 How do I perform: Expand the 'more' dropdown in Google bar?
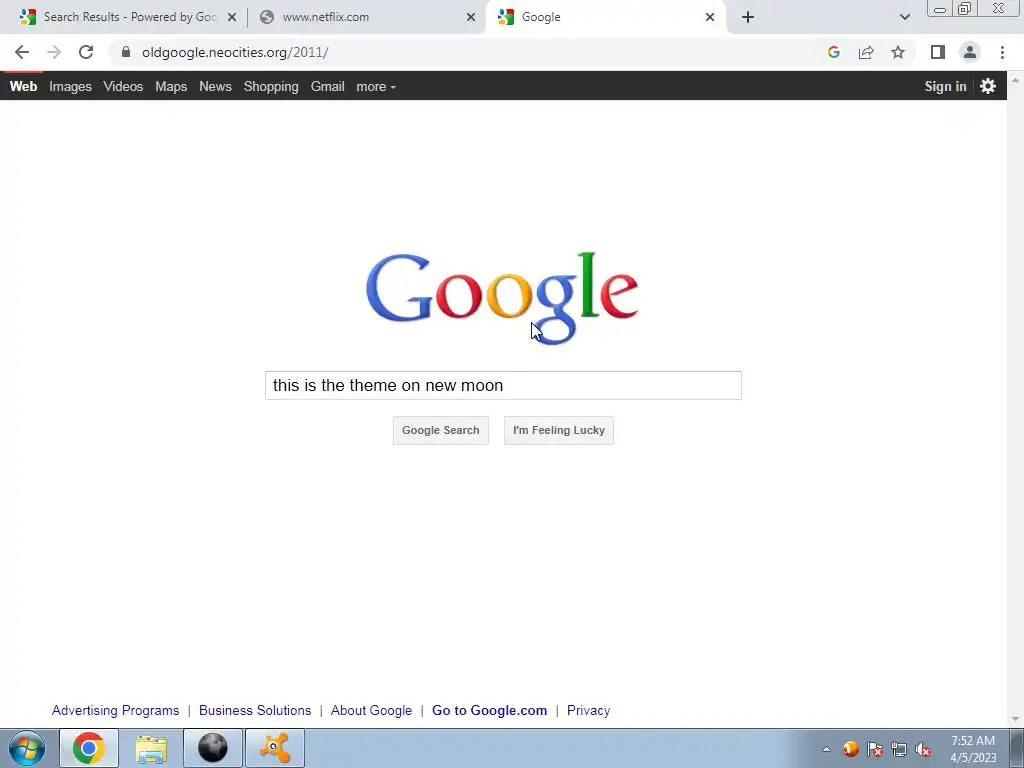(x=376, y=86)
